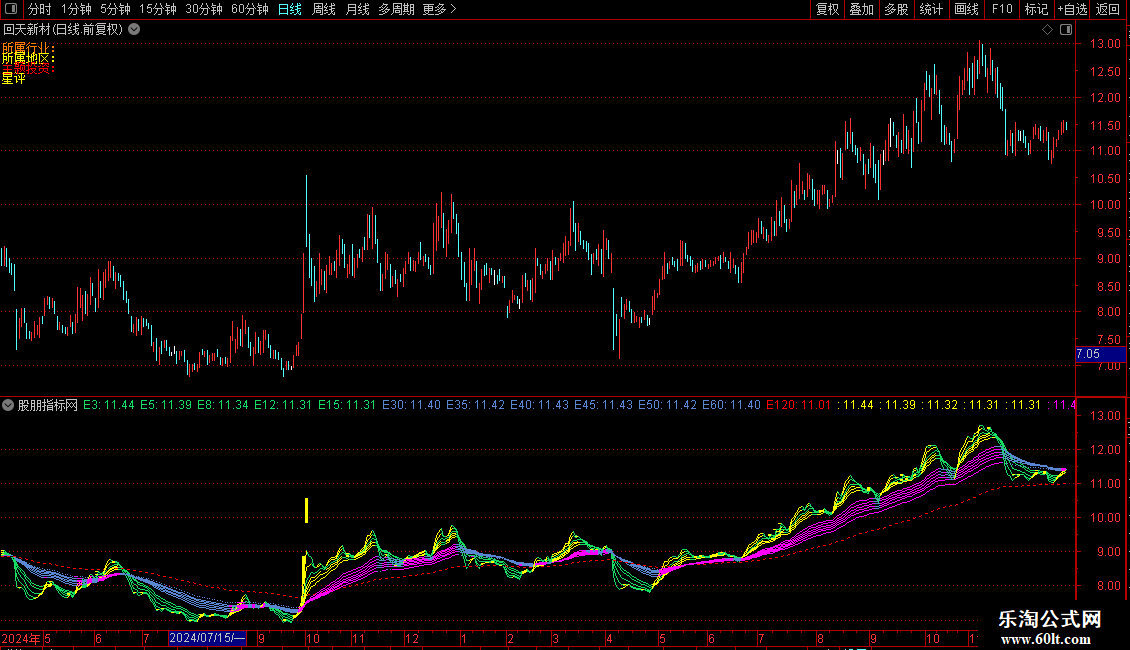Select the 15分钟 period
Screen dimensions: 1130x650
(157, 10)
